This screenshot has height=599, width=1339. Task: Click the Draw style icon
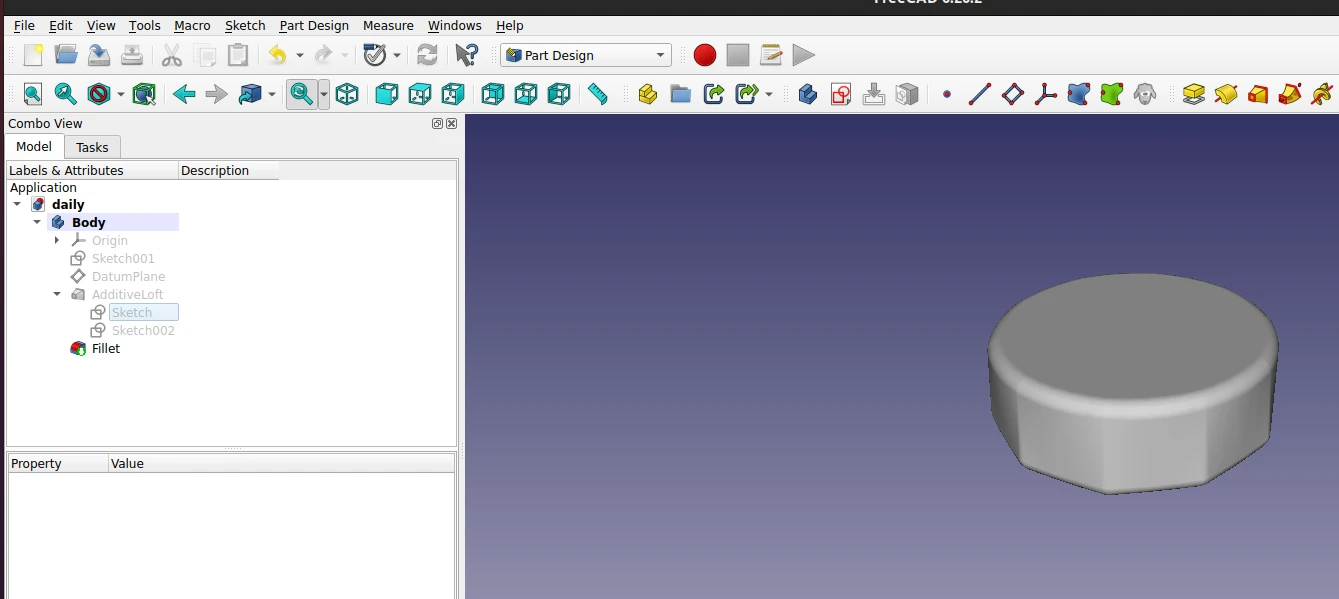click(x=99, y=94)
